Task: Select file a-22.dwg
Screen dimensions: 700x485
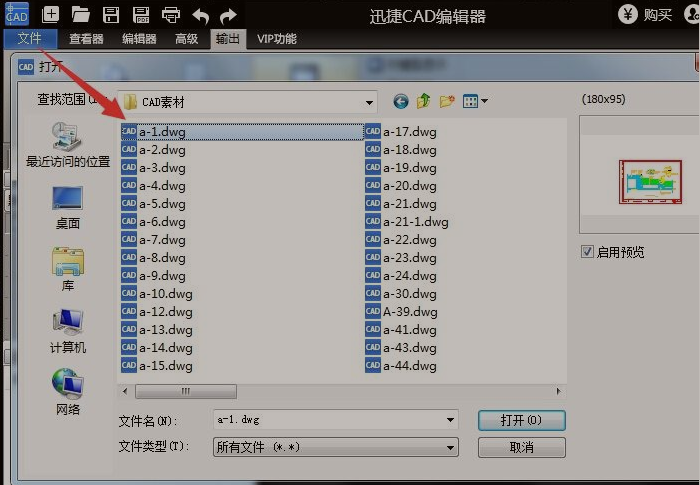Action: (401, 239)
